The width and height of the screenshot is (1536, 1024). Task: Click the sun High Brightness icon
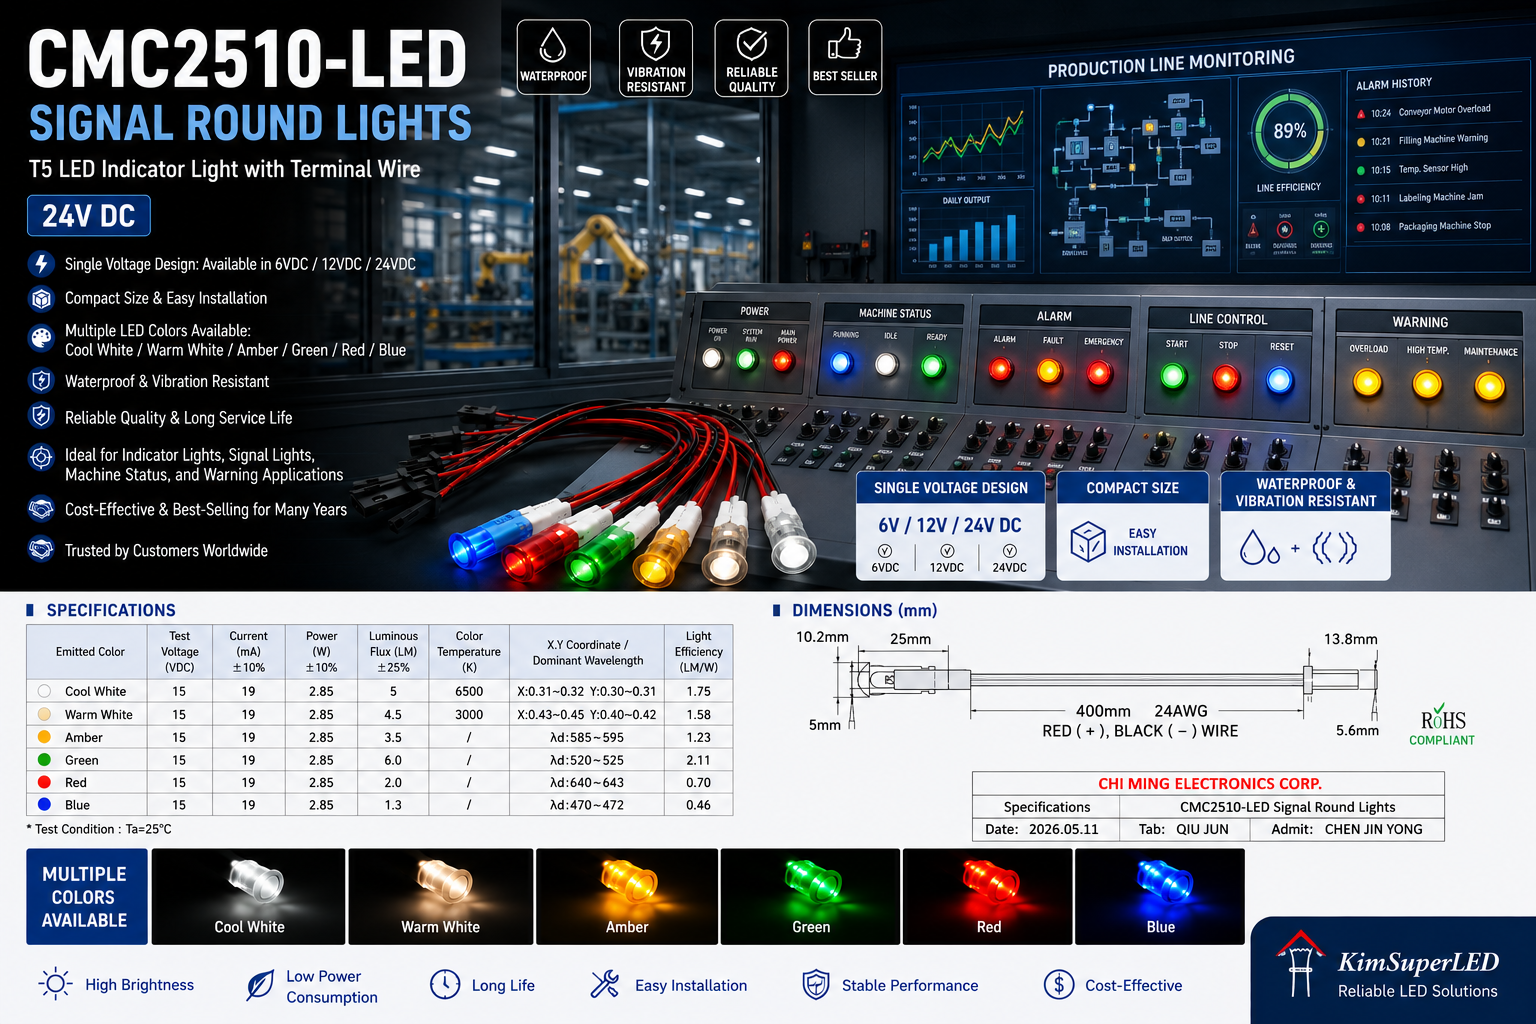click(55, 984)
